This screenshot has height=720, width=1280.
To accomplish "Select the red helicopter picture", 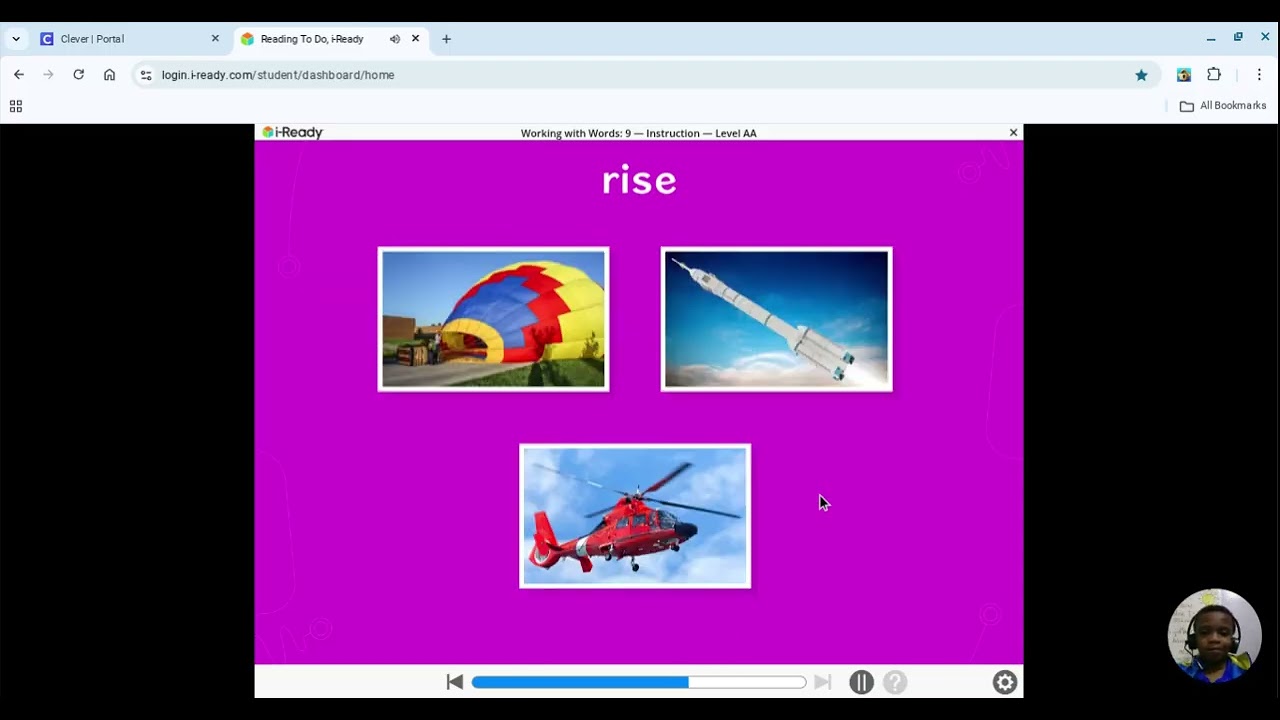I will [635, 516].
